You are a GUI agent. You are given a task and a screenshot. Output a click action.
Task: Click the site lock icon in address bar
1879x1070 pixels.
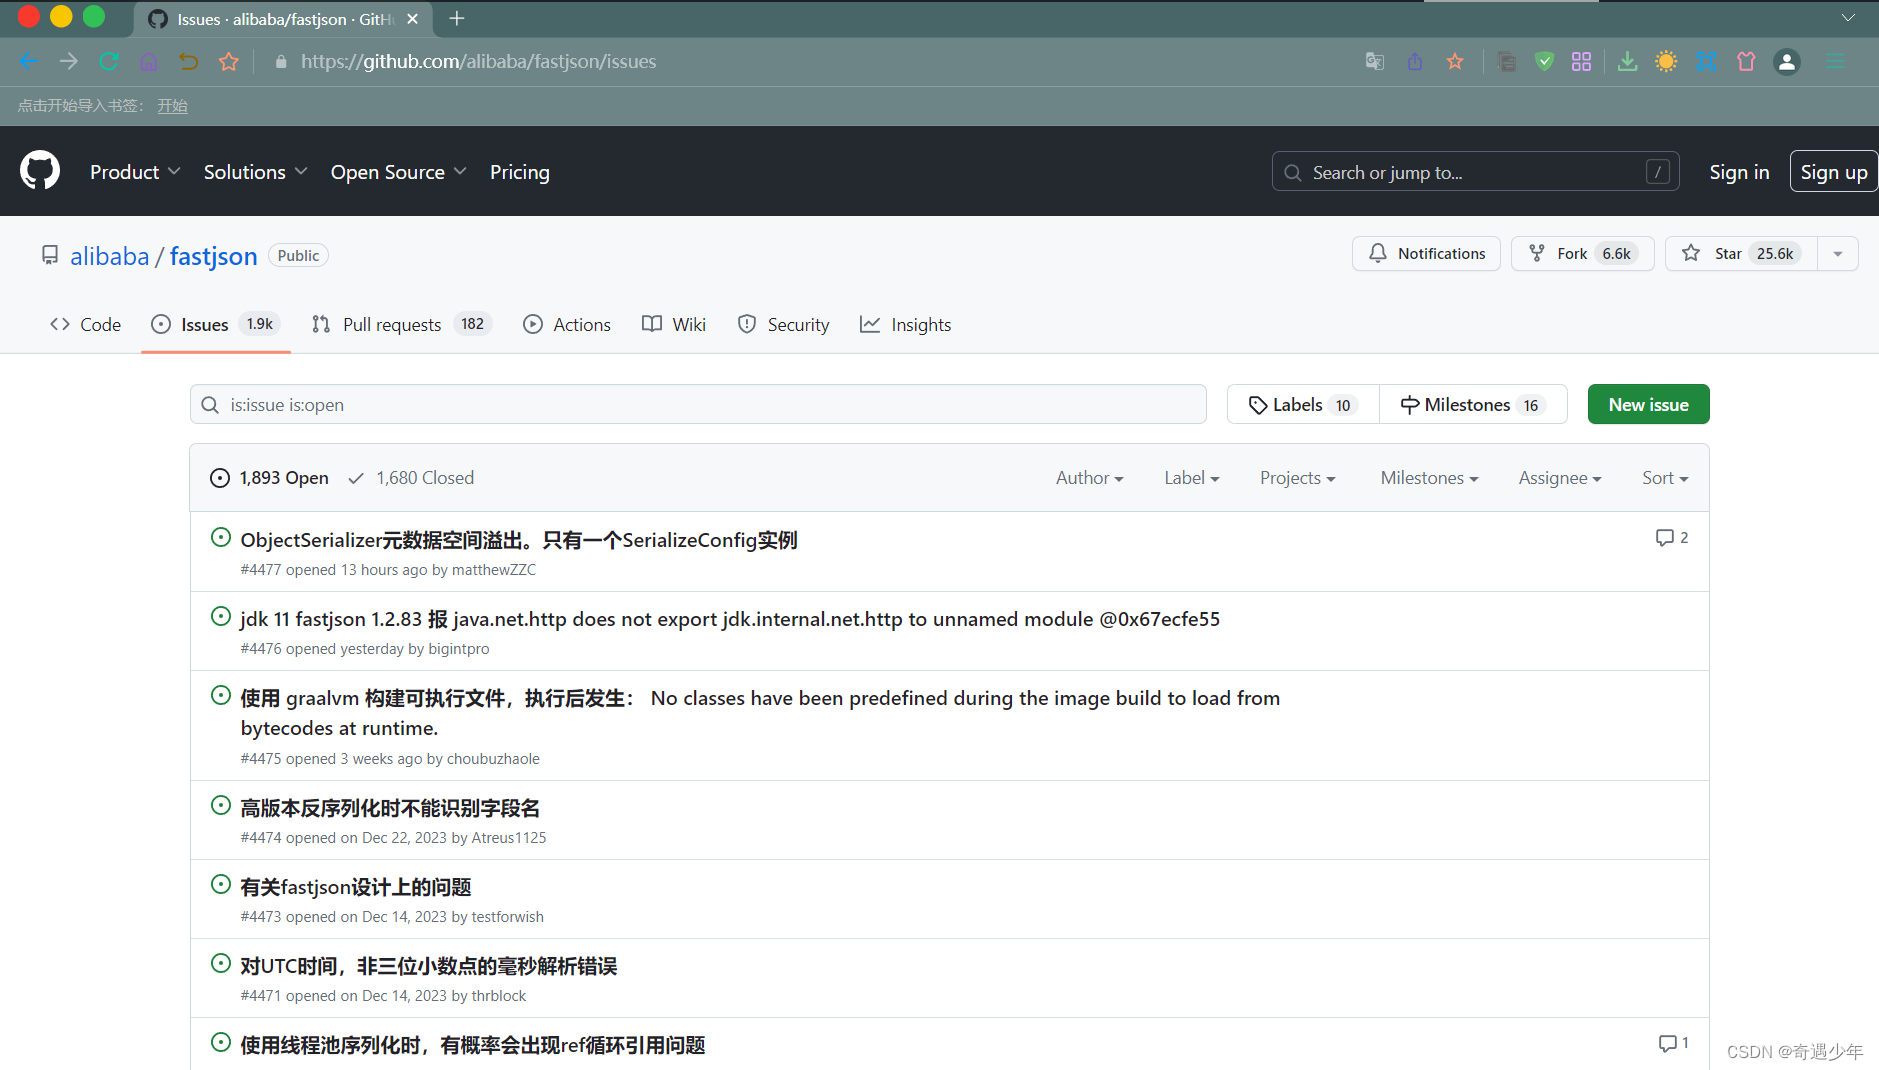(281, 61)
